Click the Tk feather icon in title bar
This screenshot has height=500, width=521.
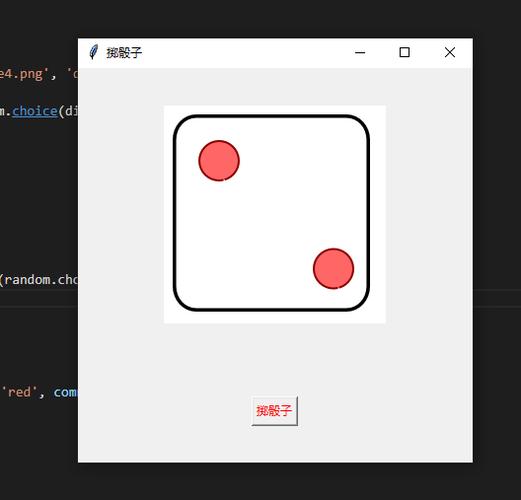coord(94,52)
